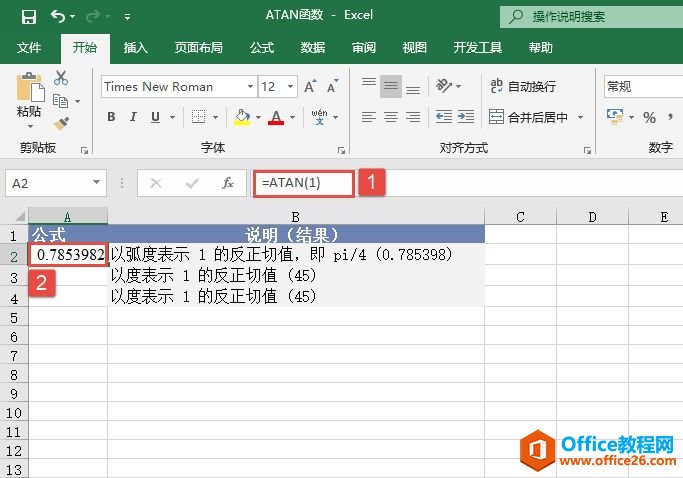Click the Select All corner triangle
Image resolution: width=683 pixels, height=478 pixels.
20,216
